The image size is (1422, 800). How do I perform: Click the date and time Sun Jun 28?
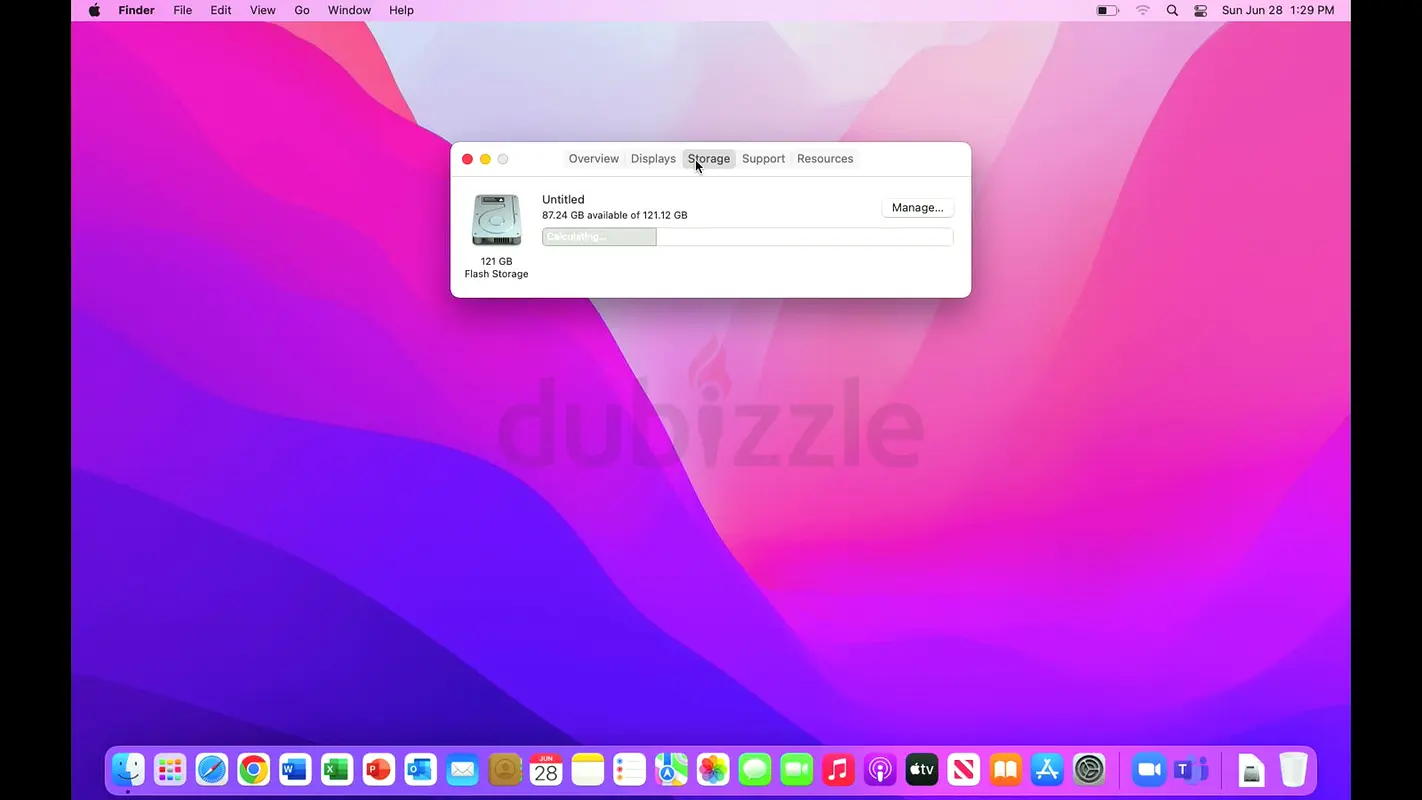click(x=1278, y=10)
